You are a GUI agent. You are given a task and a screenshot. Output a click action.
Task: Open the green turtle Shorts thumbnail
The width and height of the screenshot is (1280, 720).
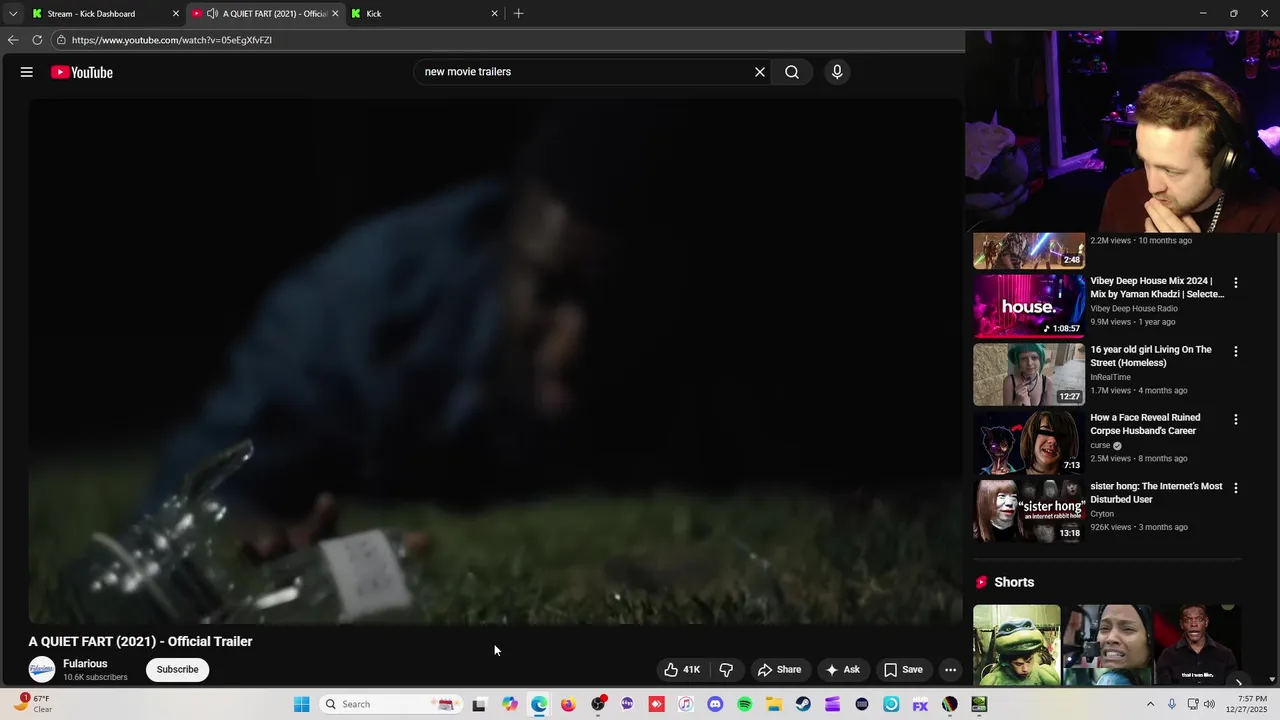point(1017,645)
